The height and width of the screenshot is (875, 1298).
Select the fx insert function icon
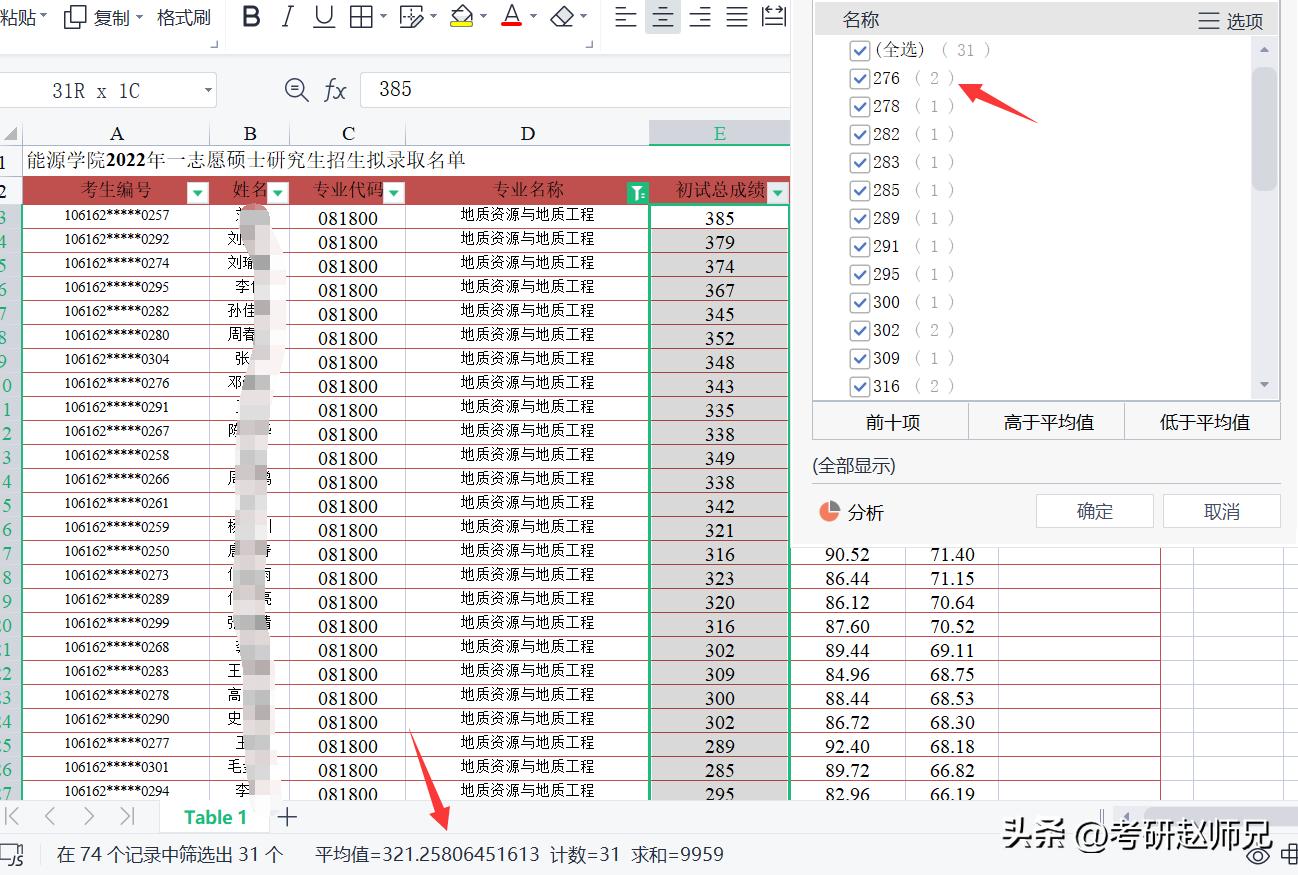336,89
